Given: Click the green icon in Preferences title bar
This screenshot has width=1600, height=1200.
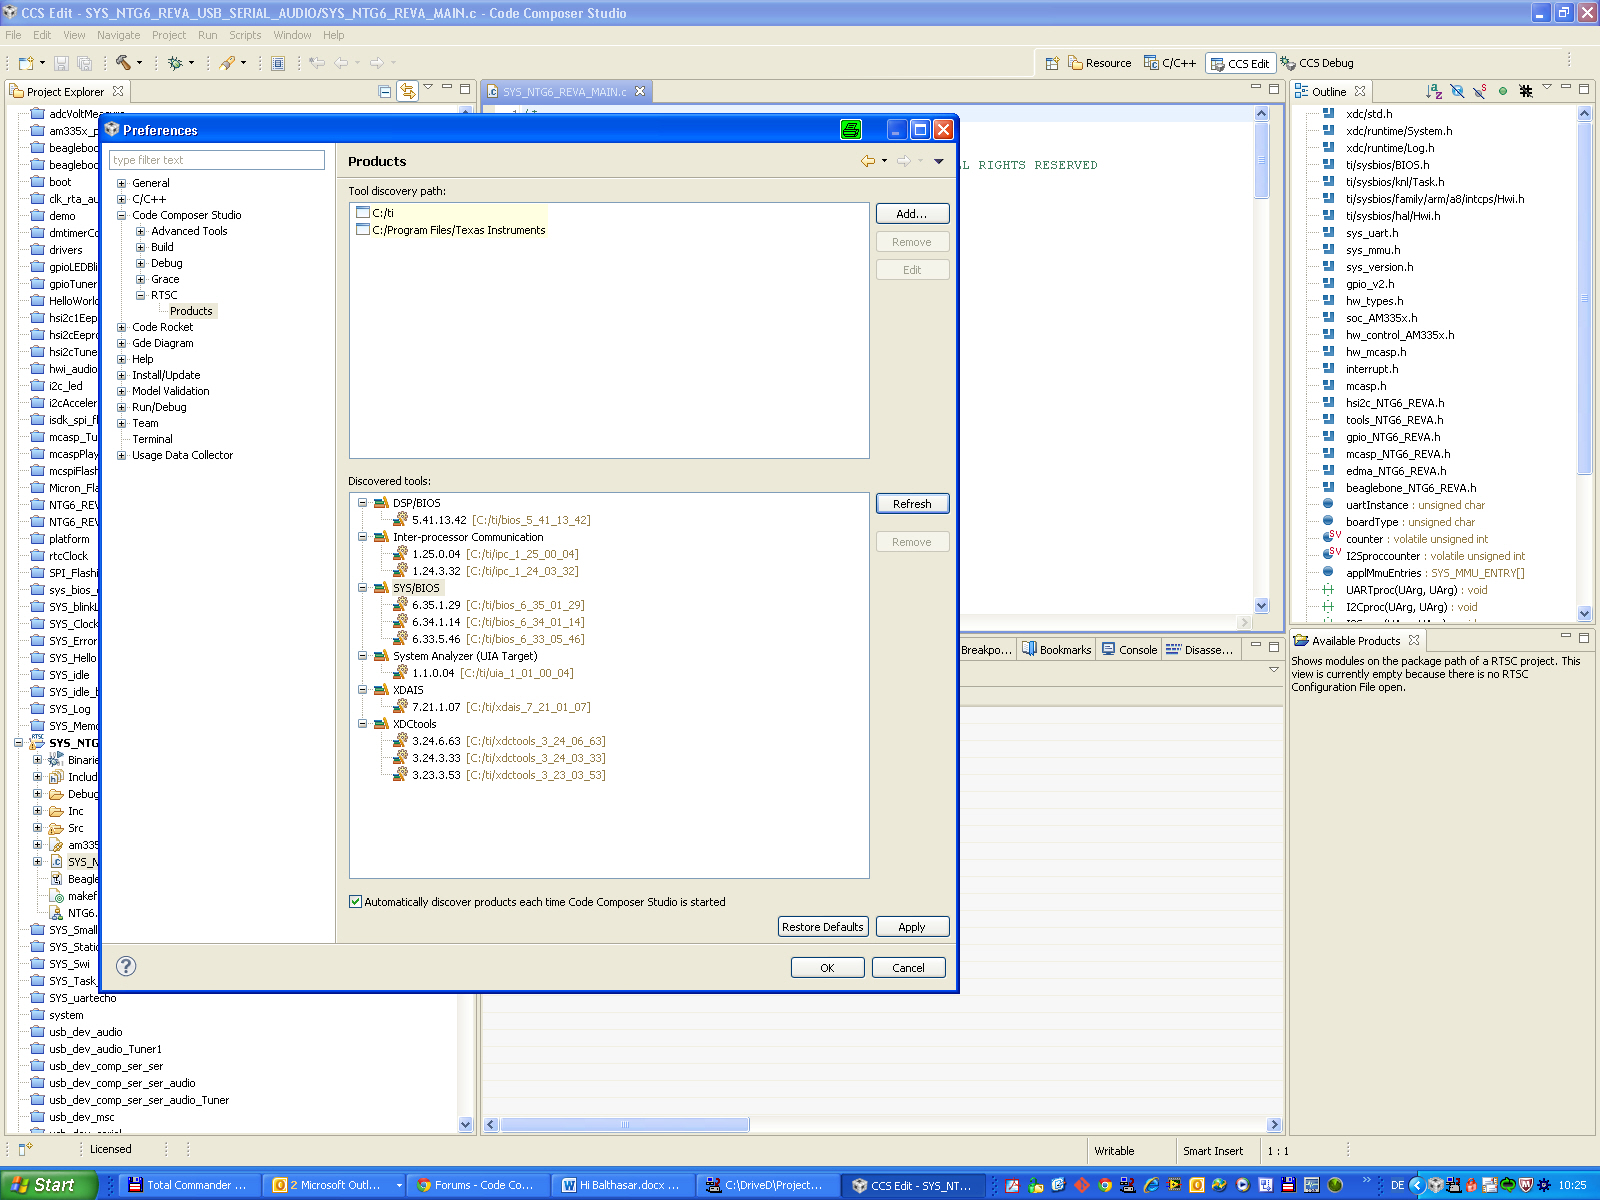Looking at the screenshot, I should [x=851, y=129].
